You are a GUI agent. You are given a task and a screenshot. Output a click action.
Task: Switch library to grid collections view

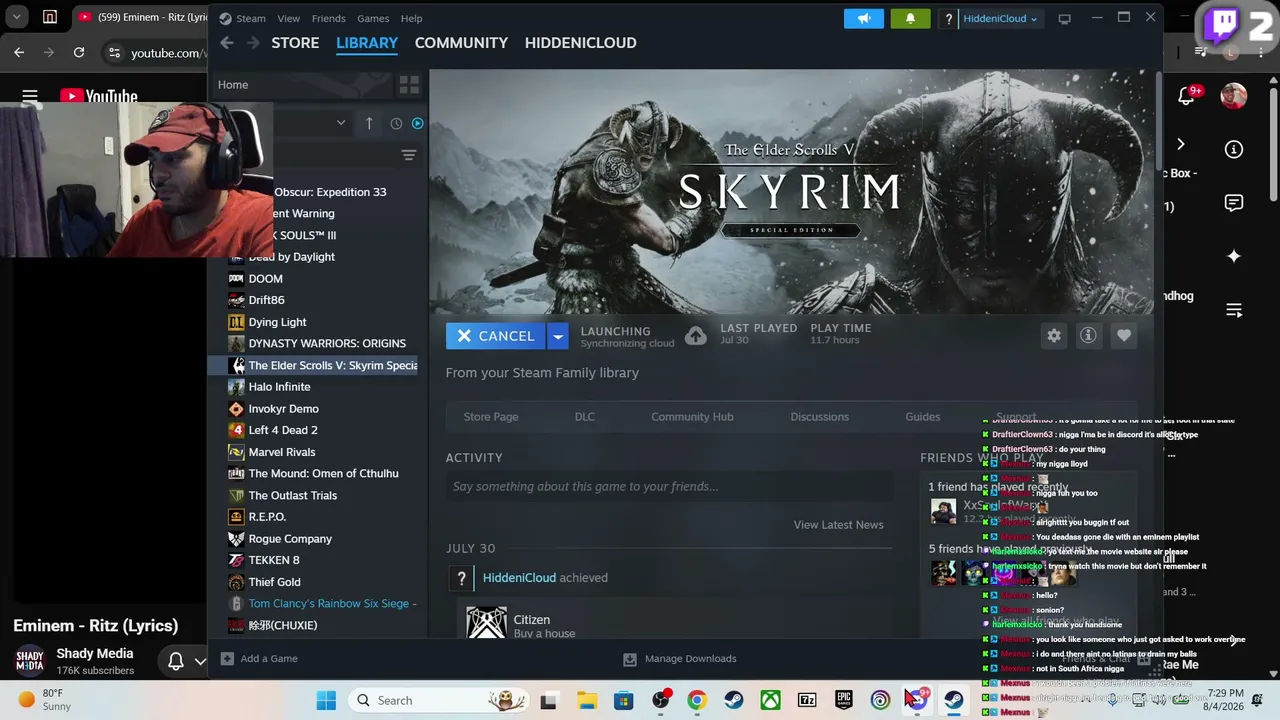point(409,85)
